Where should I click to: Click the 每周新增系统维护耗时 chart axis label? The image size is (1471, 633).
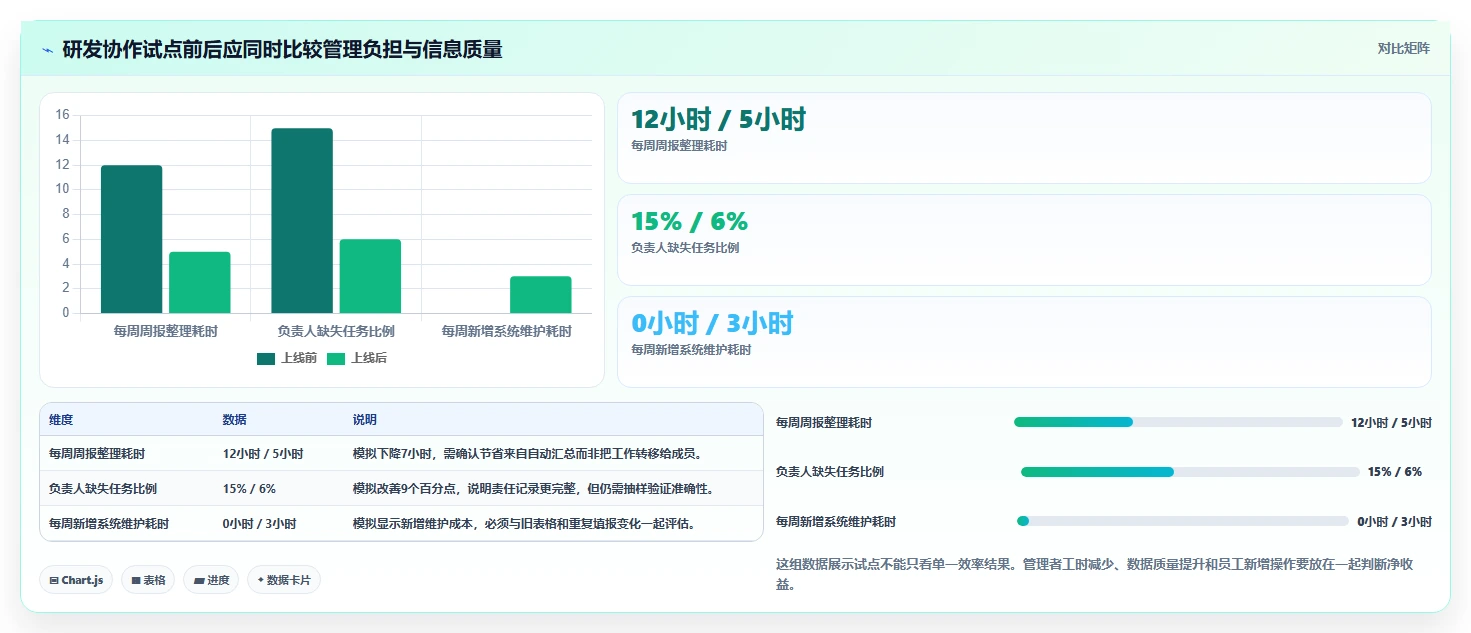507,331
